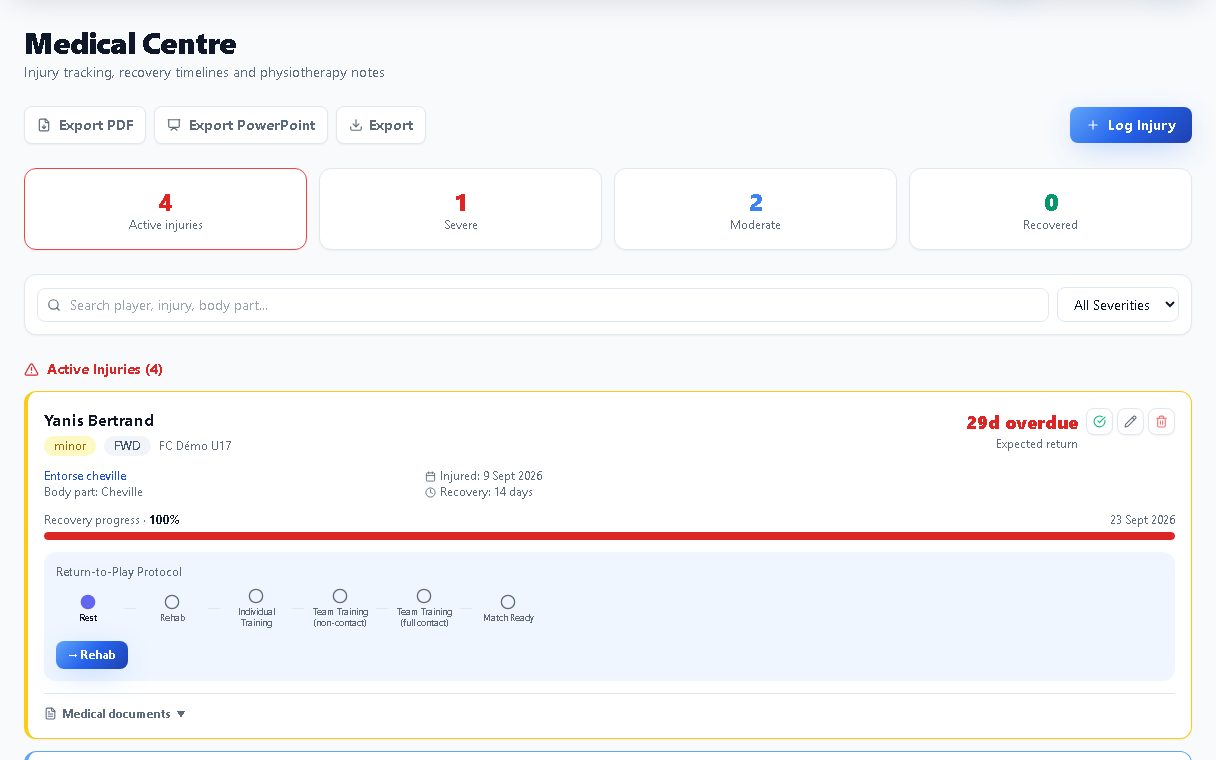Image resolution: width=1216 pixels, height=760 pixels.
Task: Click the FWD position badge
Action: 127,446
